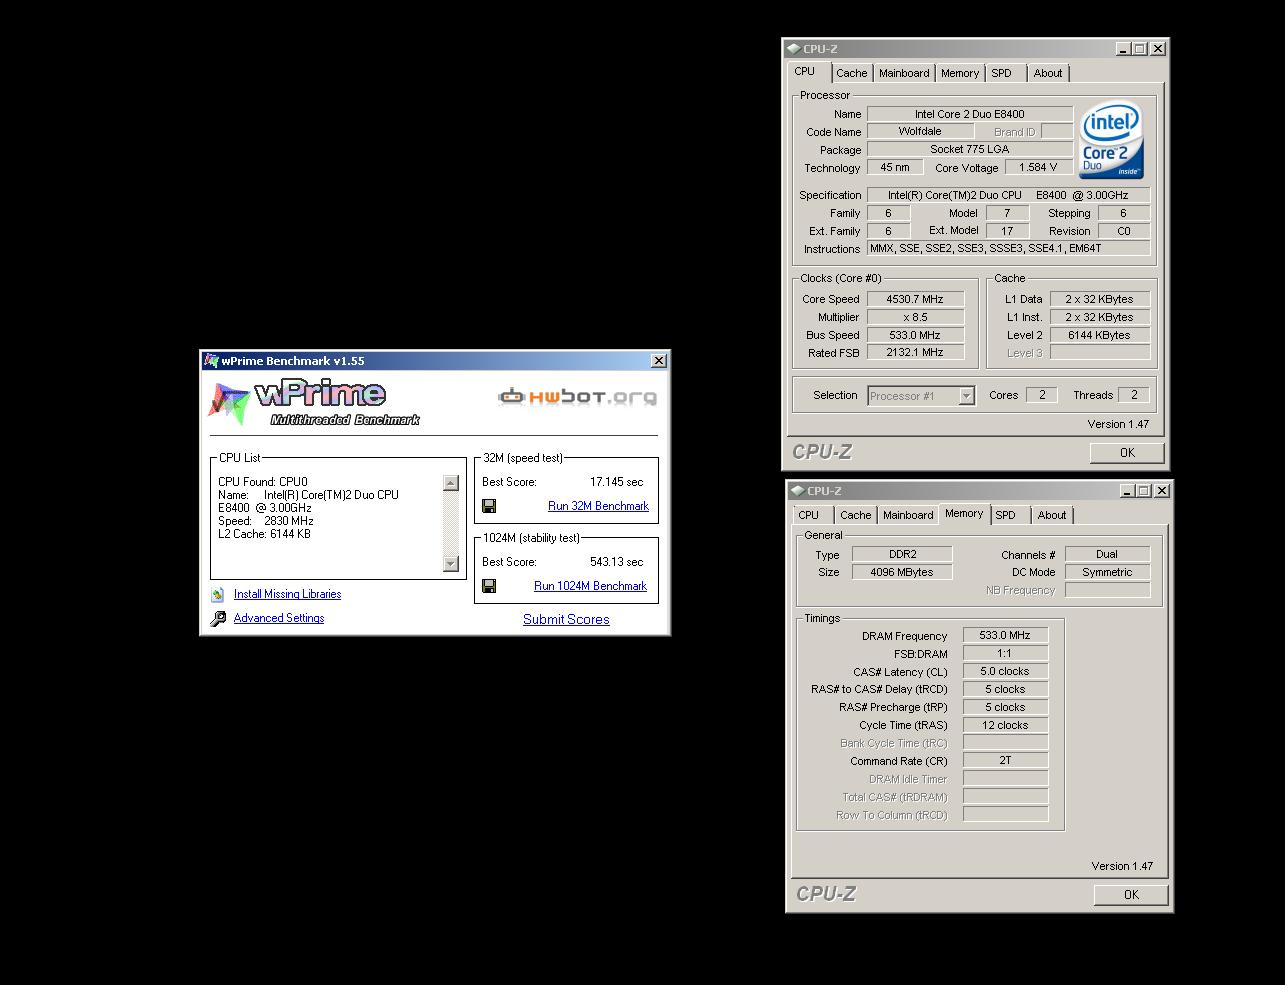Click the CAS# Latency value 5.0 clocks
Image resolution: width=1285 pixels, height=985 pixels.
pos(1005,671)
